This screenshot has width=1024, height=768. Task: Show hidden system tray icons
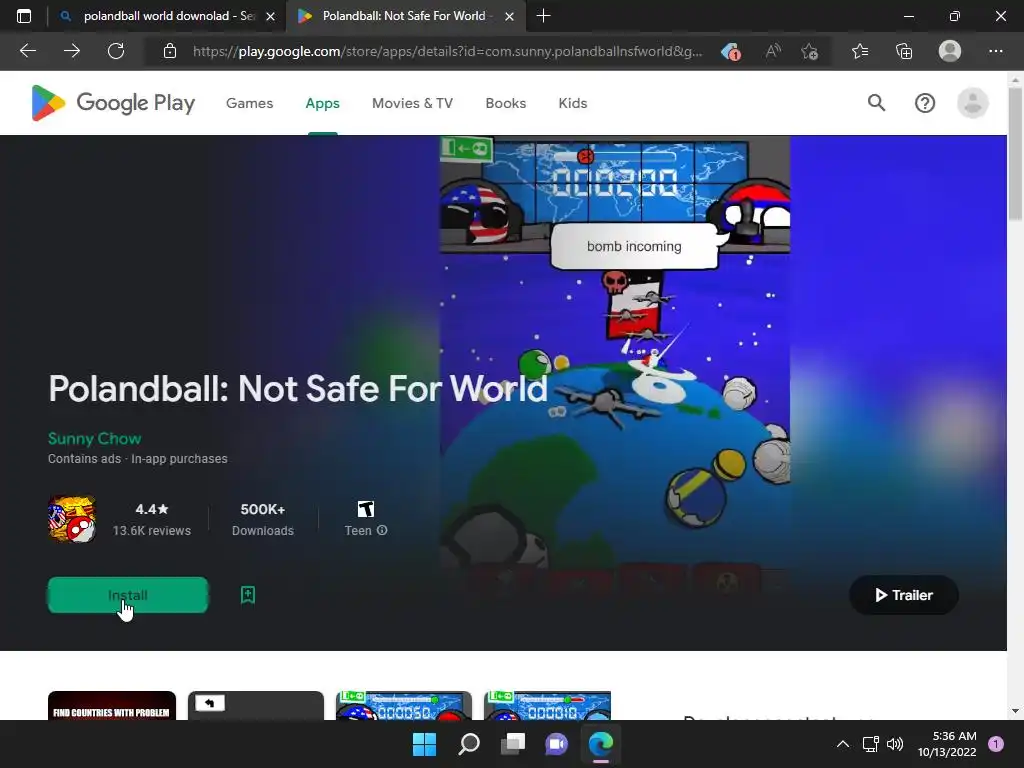[x=843, y=744]
